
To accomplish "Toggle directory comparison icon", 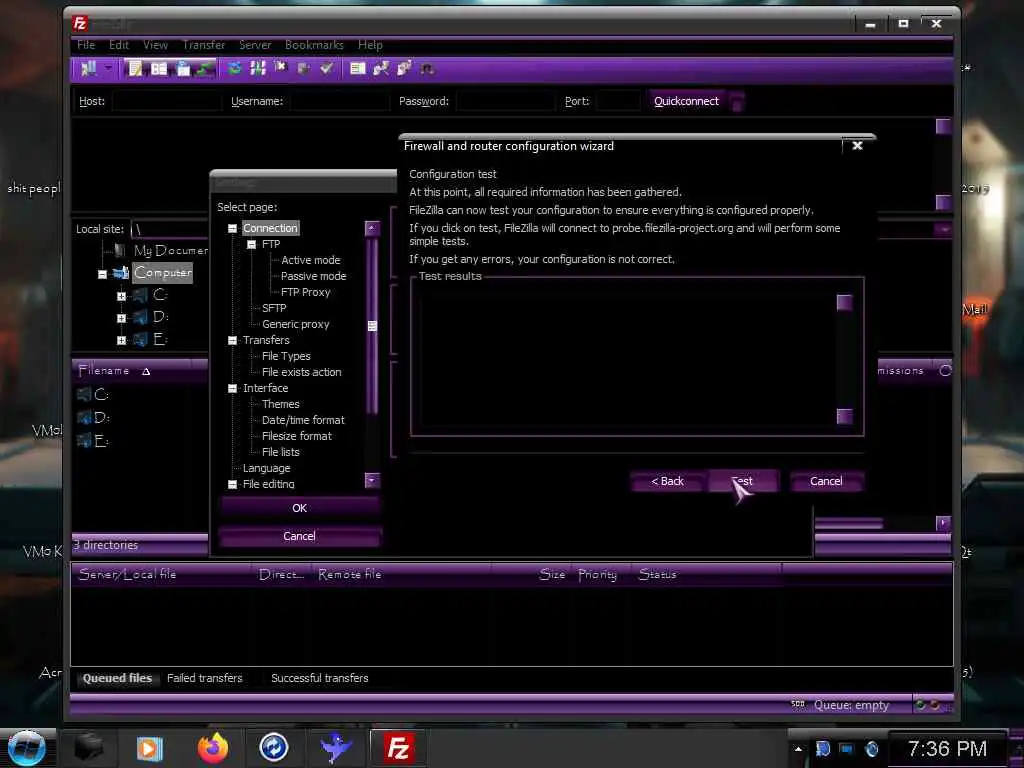I will point(381,68).
